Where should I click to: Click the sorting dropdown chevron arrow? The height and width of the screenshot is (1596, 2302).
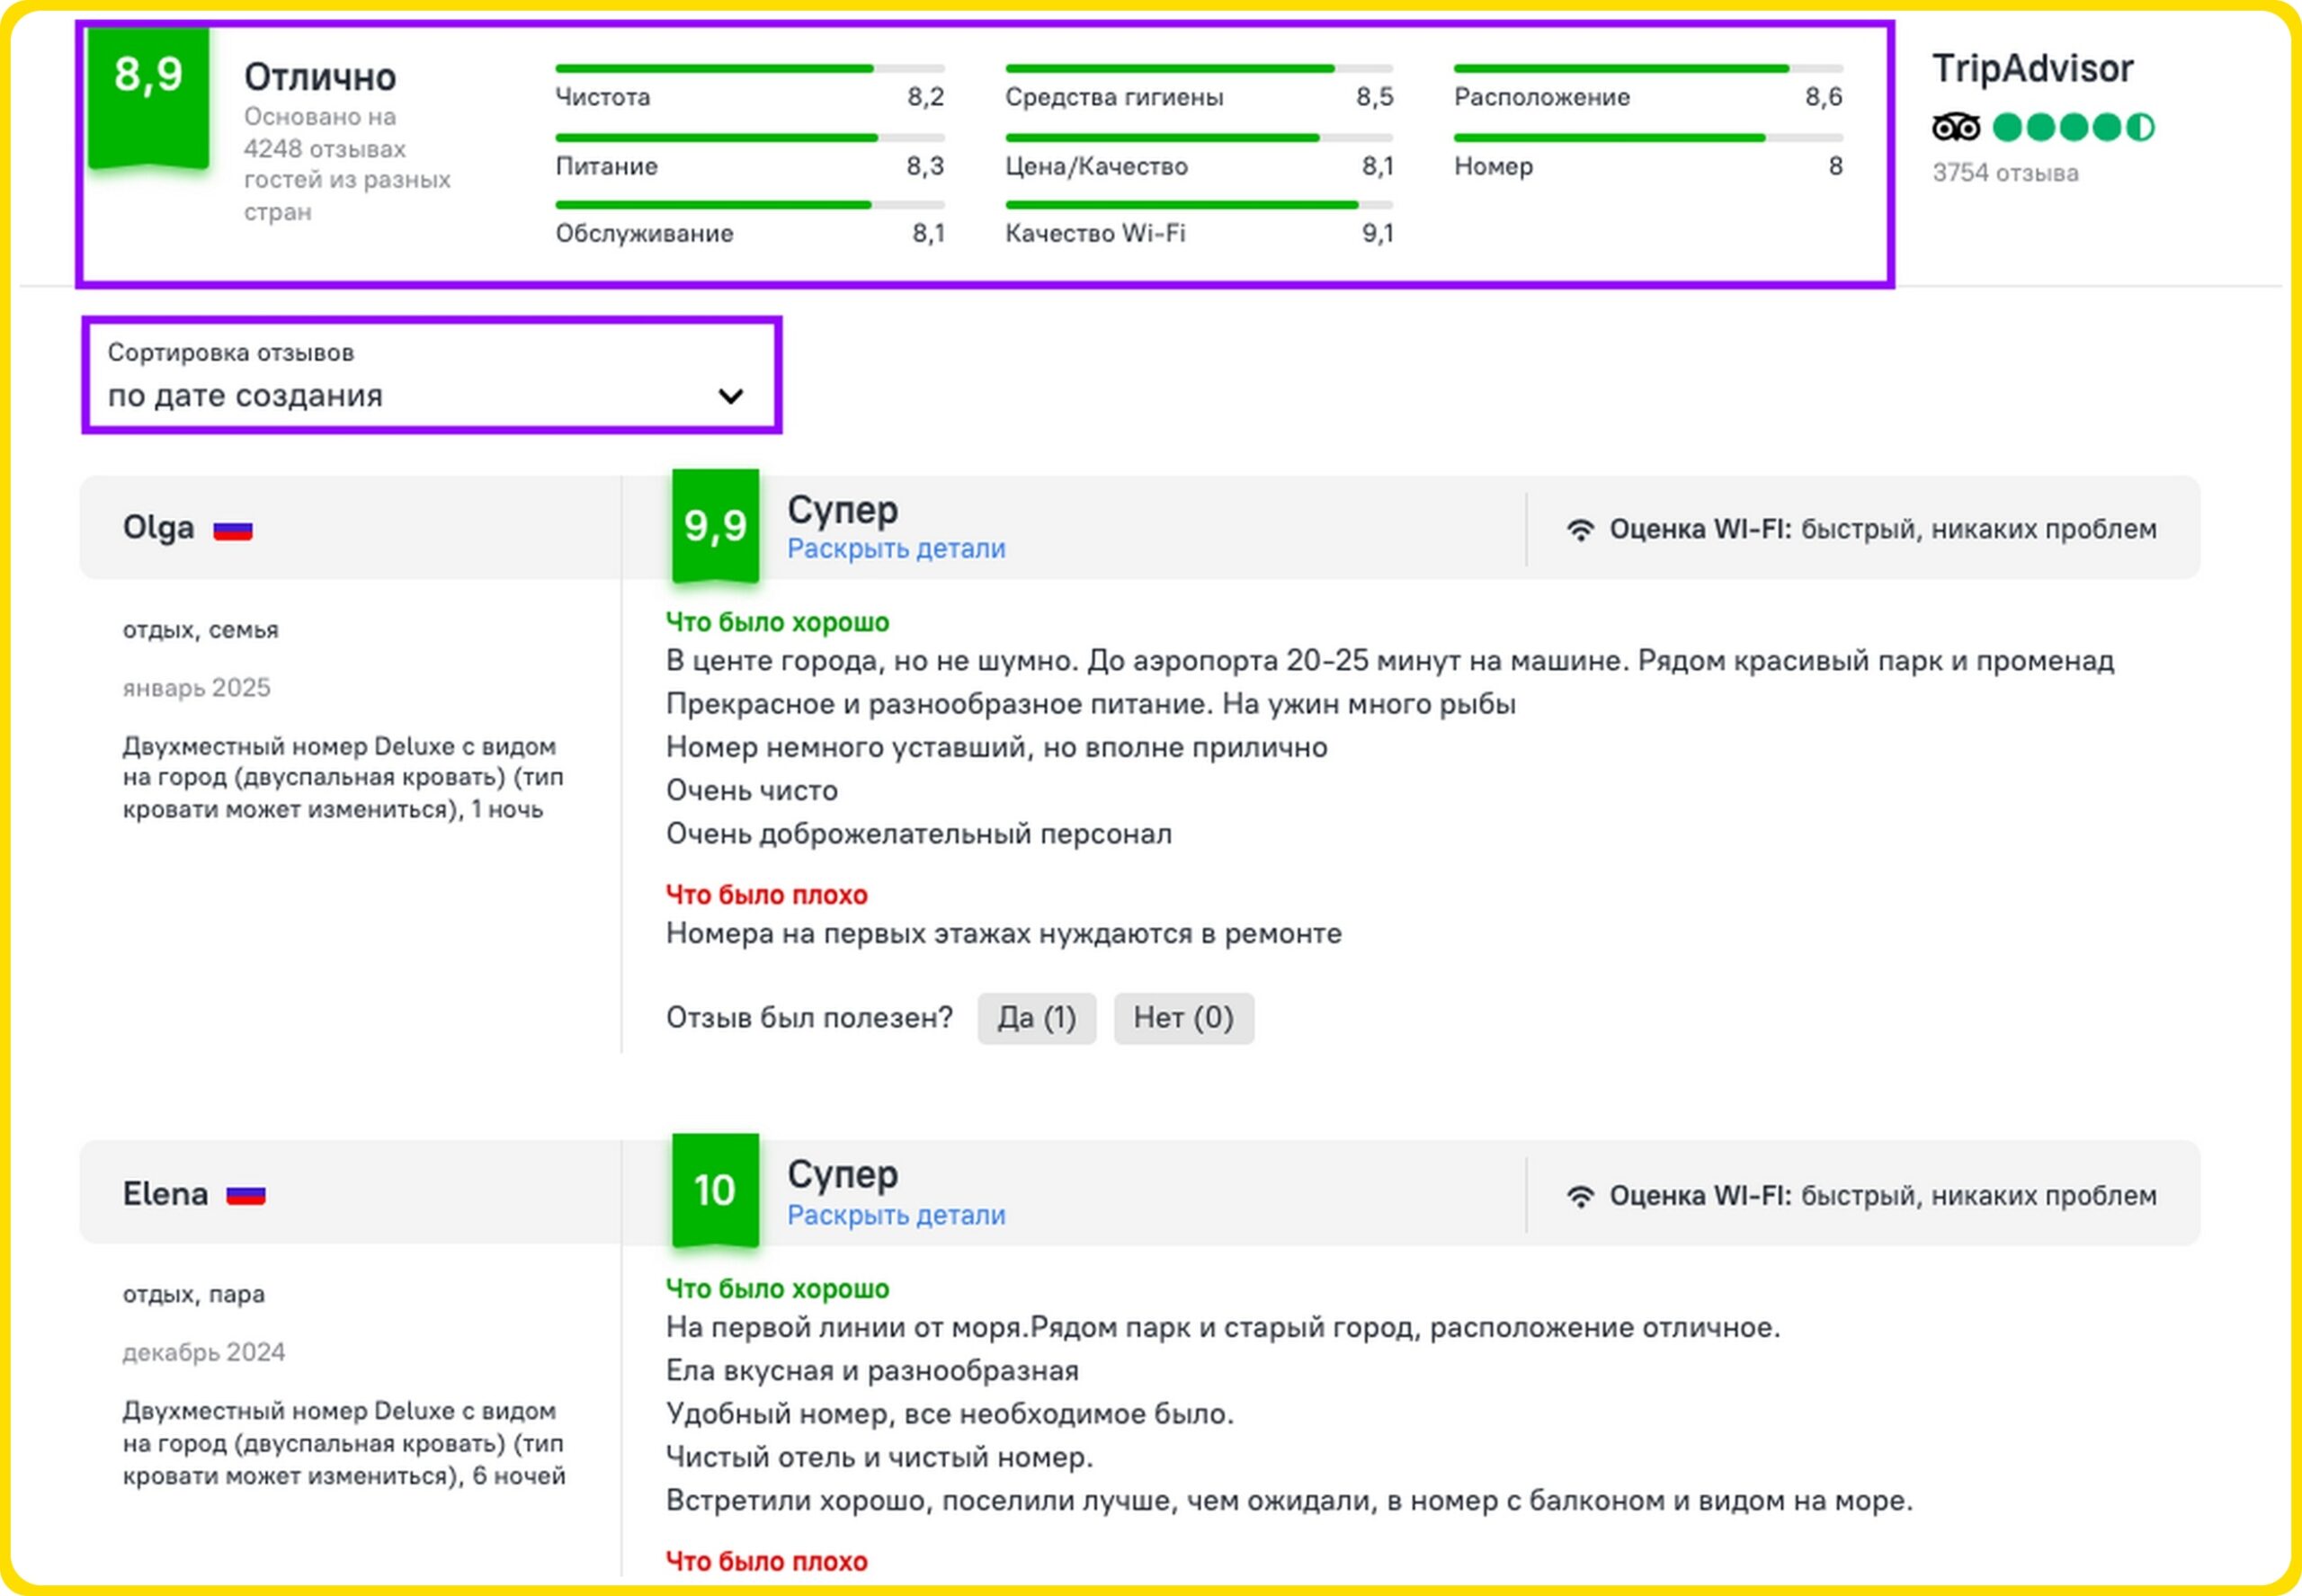(x=730, y=397)
